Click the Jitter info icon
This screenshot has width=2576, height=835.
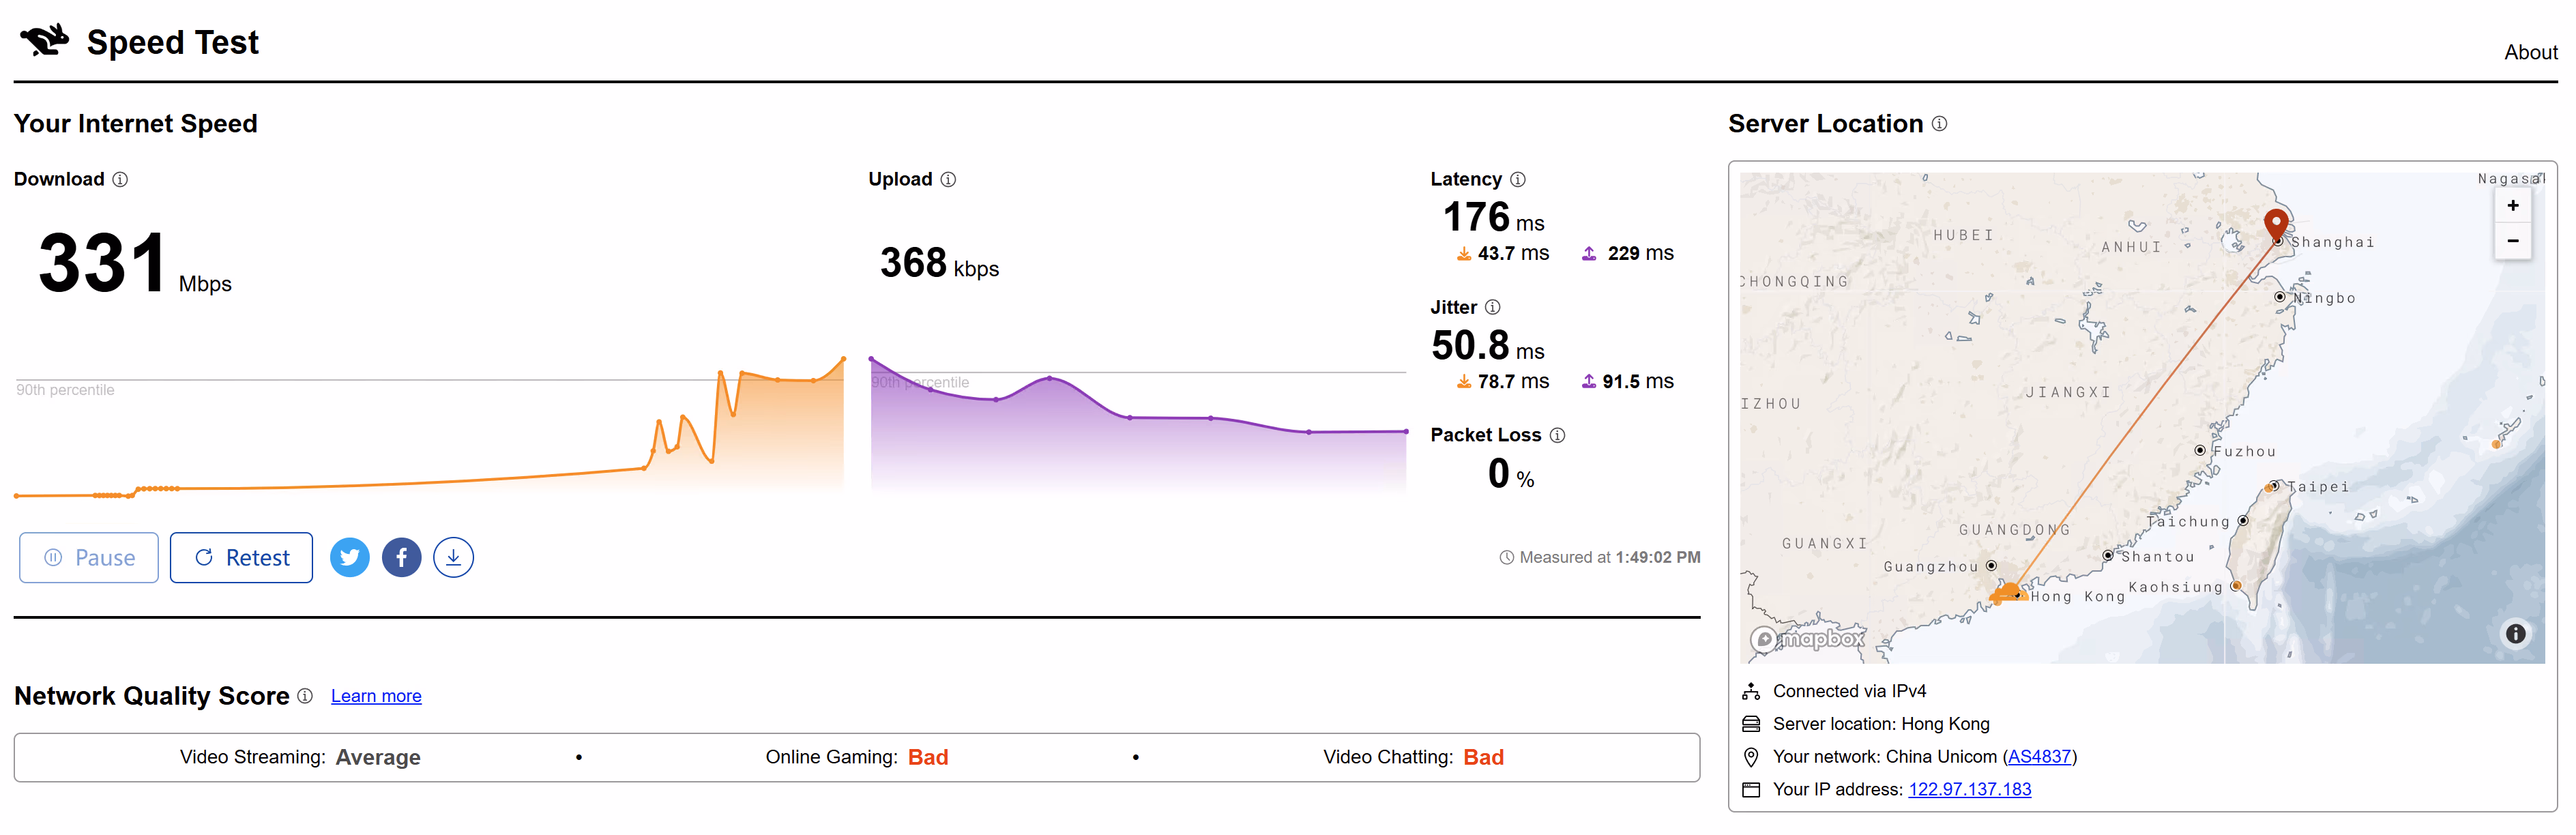pos(1492,307)
